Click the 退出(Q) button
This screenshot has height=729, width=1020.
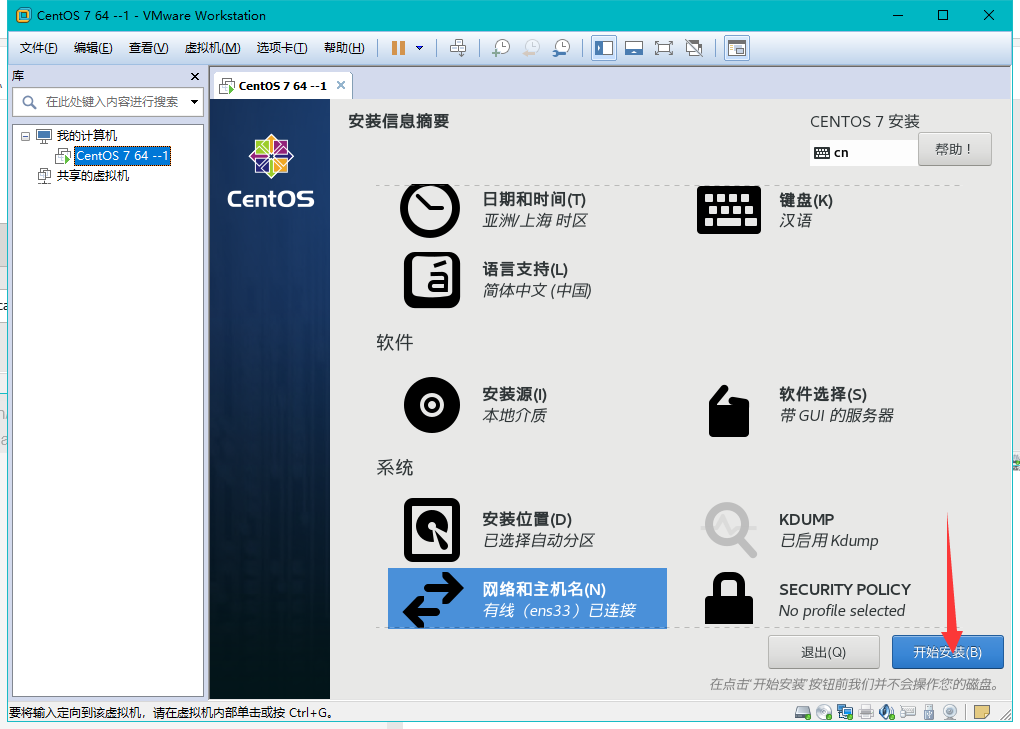[824, 652]
